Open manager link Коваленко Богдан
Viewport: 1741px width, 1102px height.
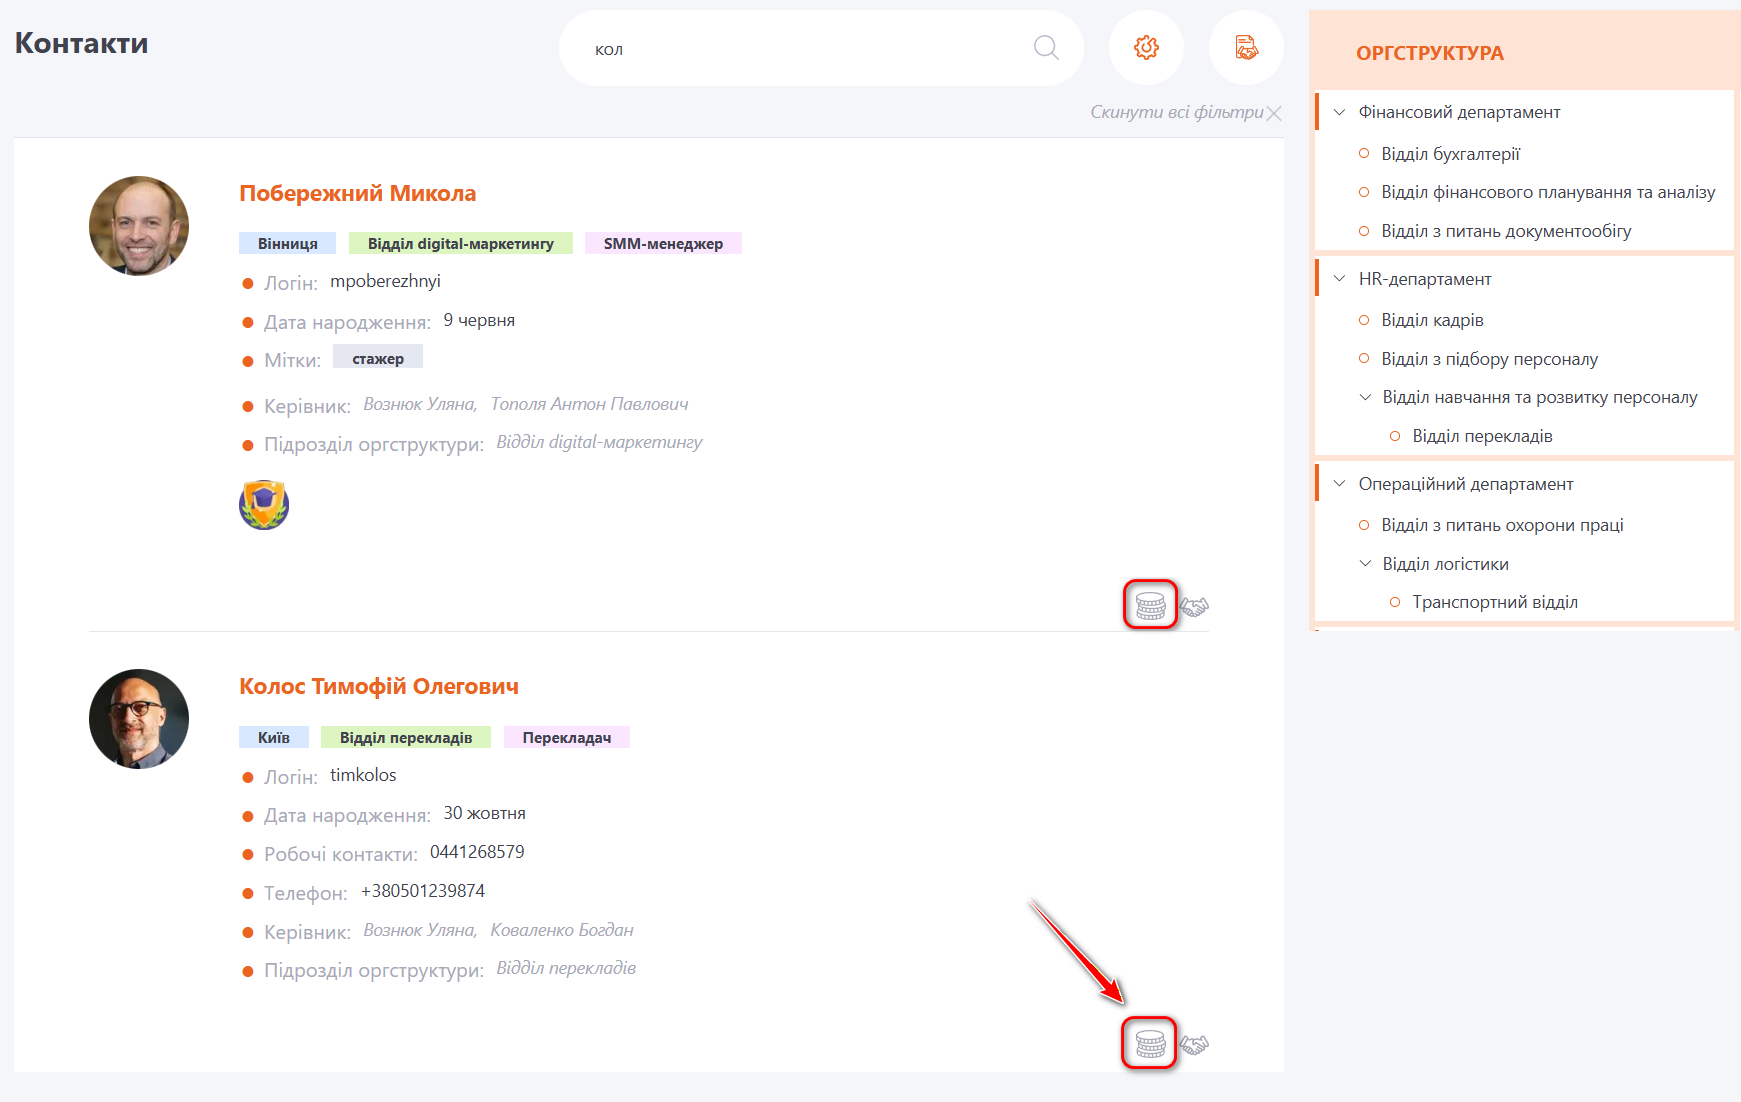(x=561, y=930)
